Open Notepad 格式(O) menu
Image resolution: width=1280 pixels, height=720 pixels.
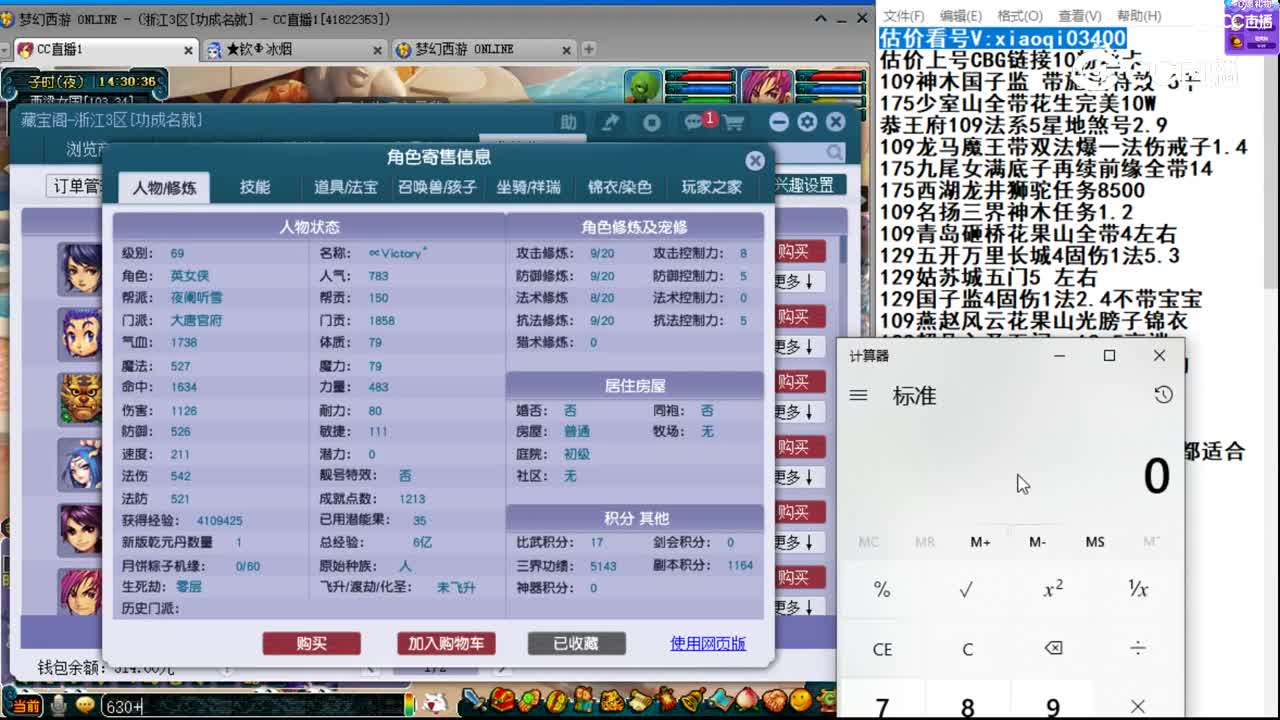tap(1020, 16)
